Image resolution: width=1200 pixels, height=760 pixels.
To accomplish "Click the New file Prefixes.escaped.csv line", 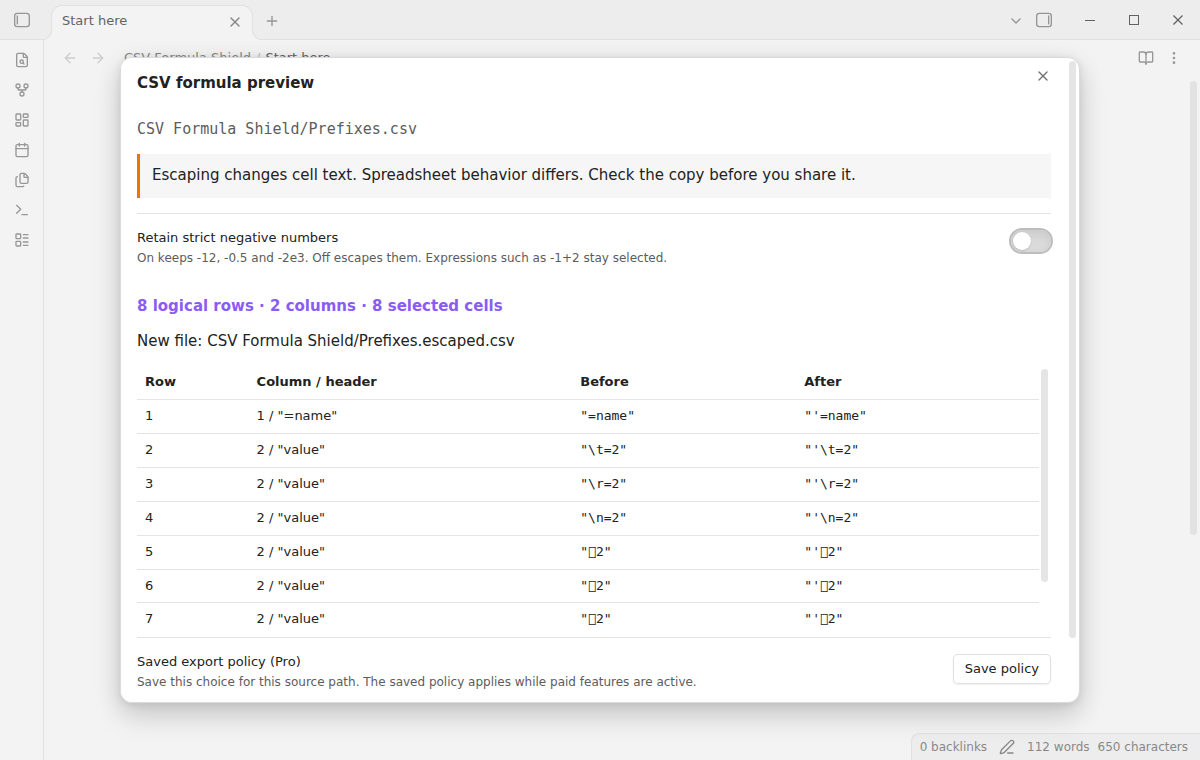I will click(326, 341).
